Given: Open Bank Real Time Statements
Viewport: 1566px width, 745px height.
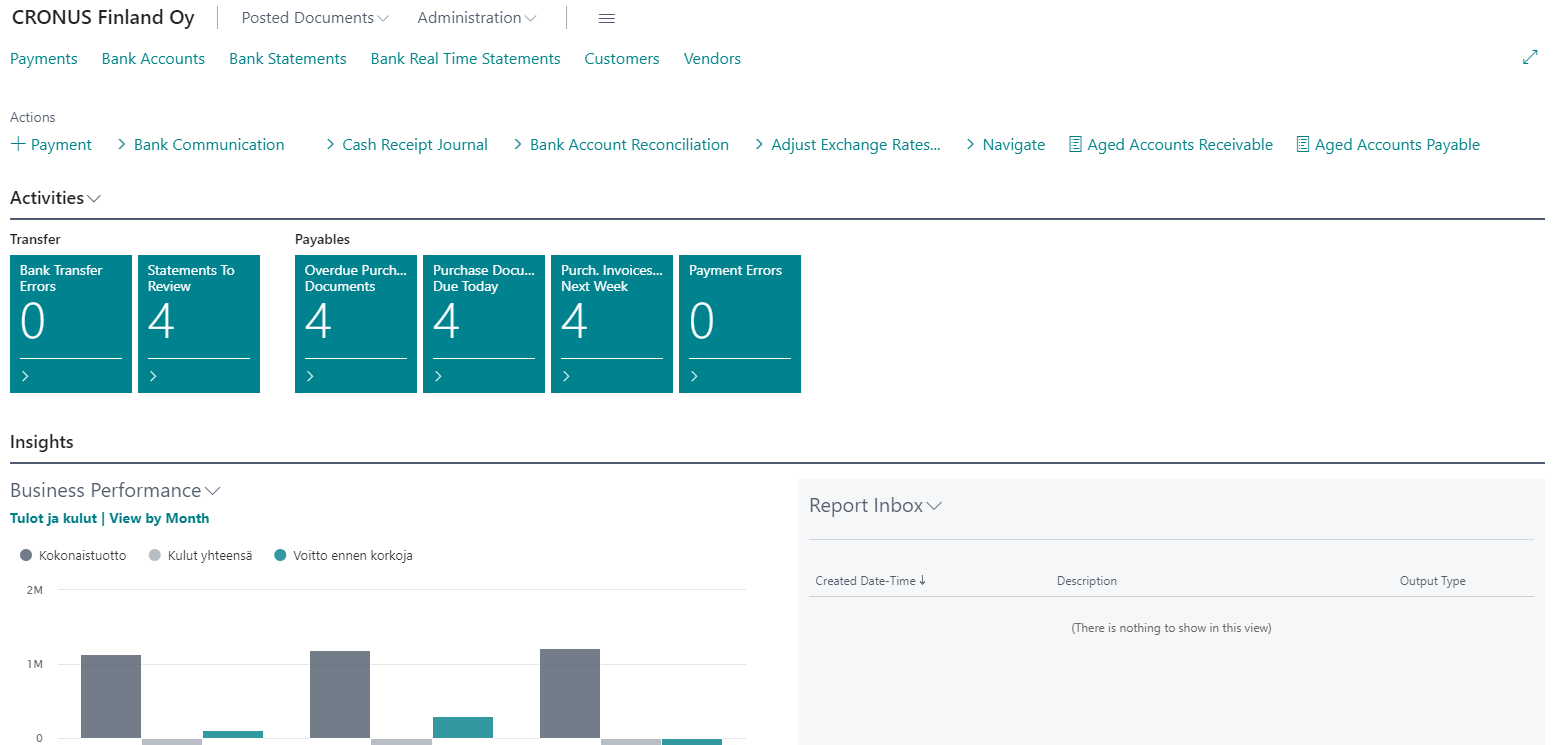Looking at the screenshot, I should (x=465, y=58).
